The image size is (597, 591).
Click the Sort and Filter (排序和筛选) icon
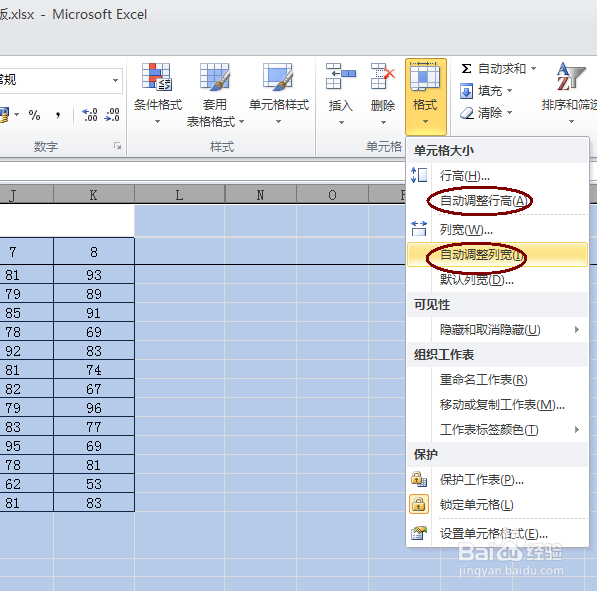click(571, 77)
